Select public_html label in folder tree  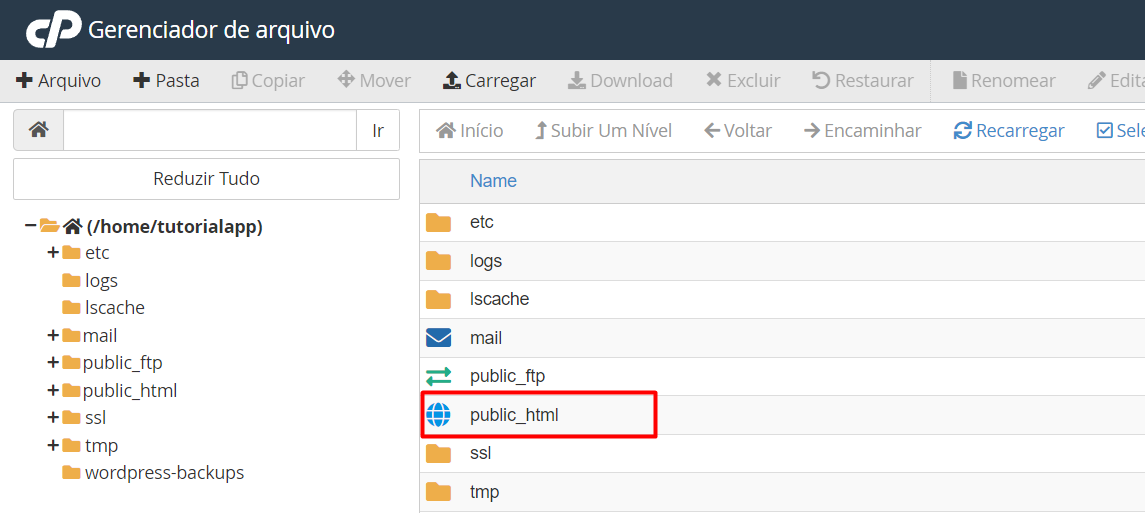(x=130, y=390)
